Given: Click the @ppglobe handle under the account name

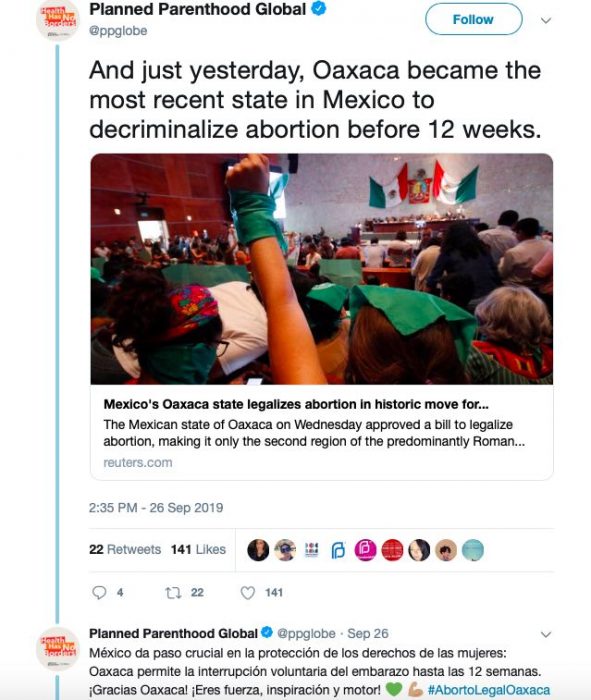Looking at the screenshot, I should coord(118,31).
